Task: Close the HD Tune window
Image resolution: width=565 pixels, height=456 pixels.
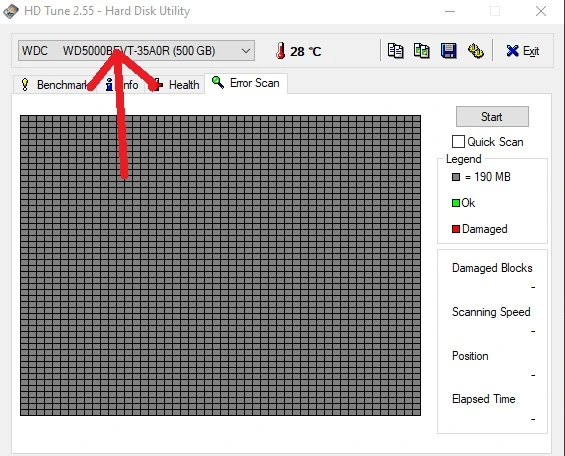Action: point(541,11)
